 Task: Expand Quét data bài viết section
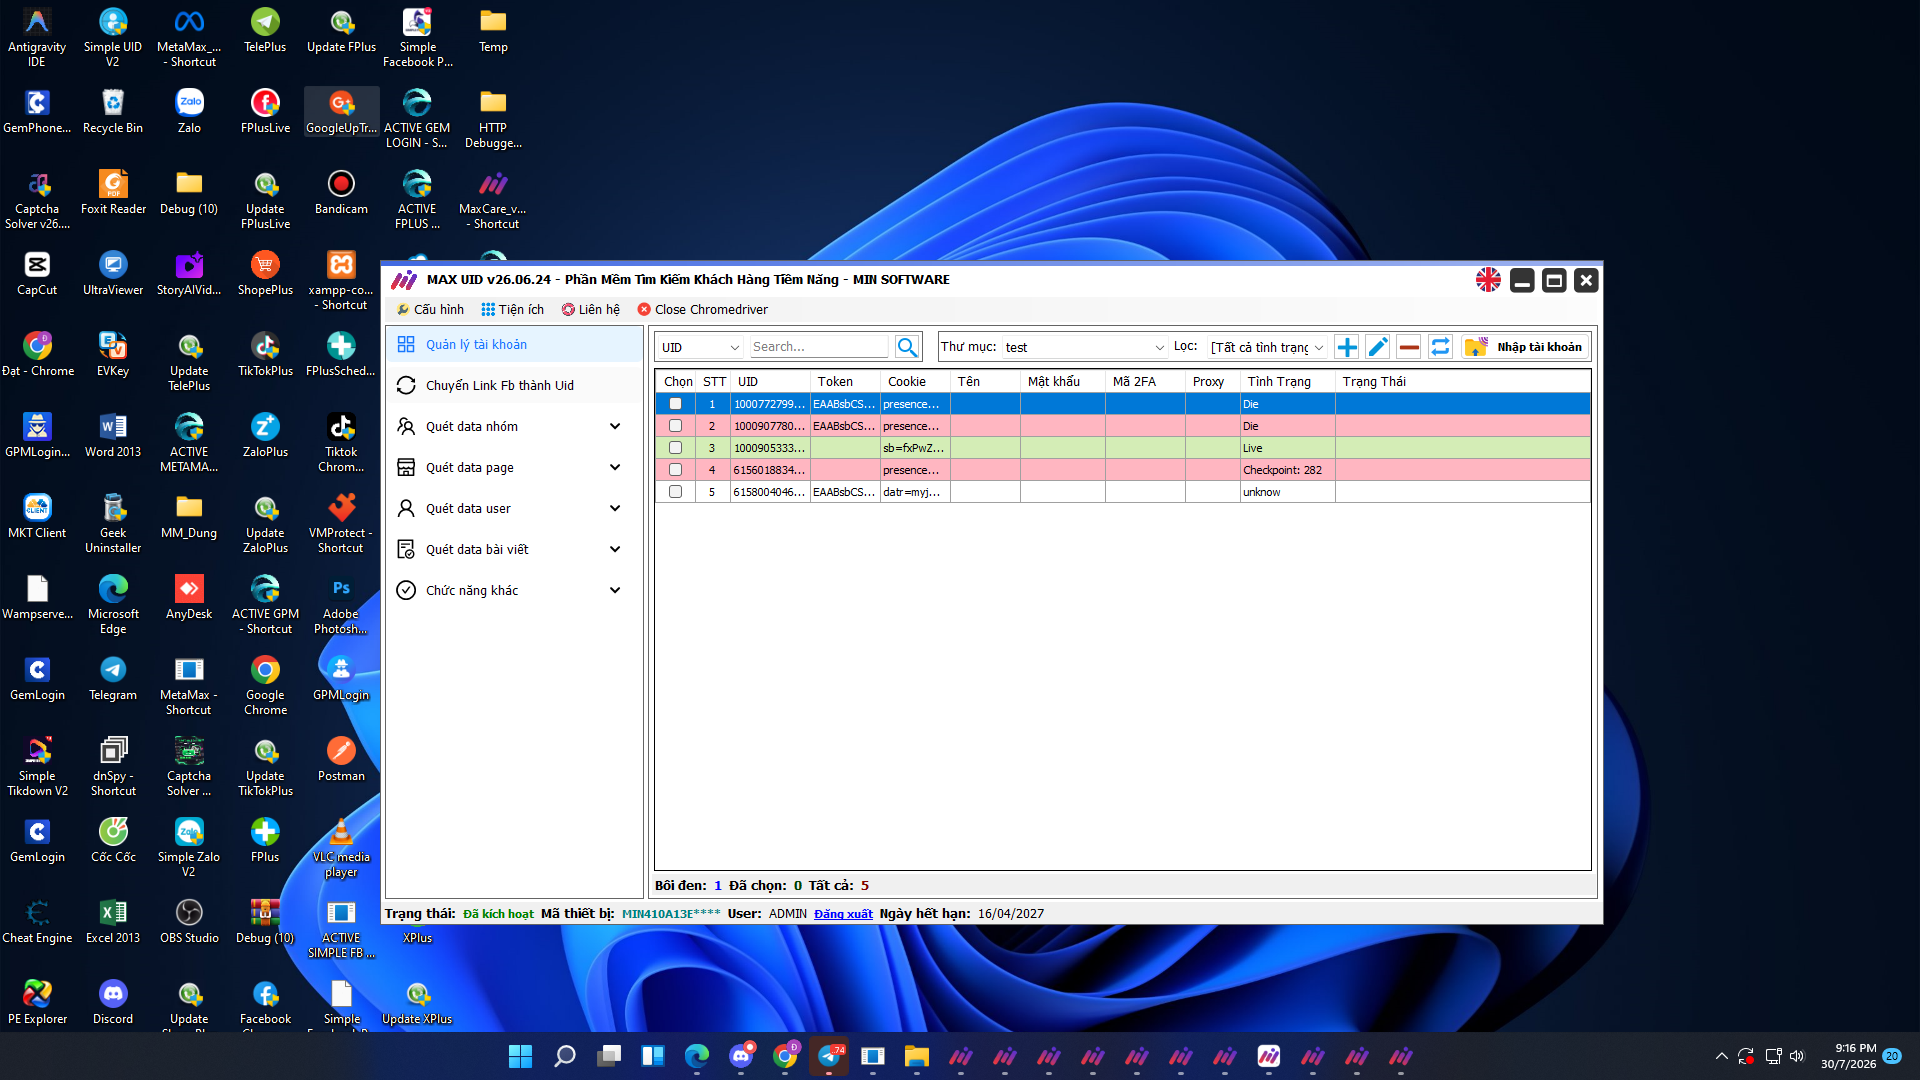pos(514,549)
